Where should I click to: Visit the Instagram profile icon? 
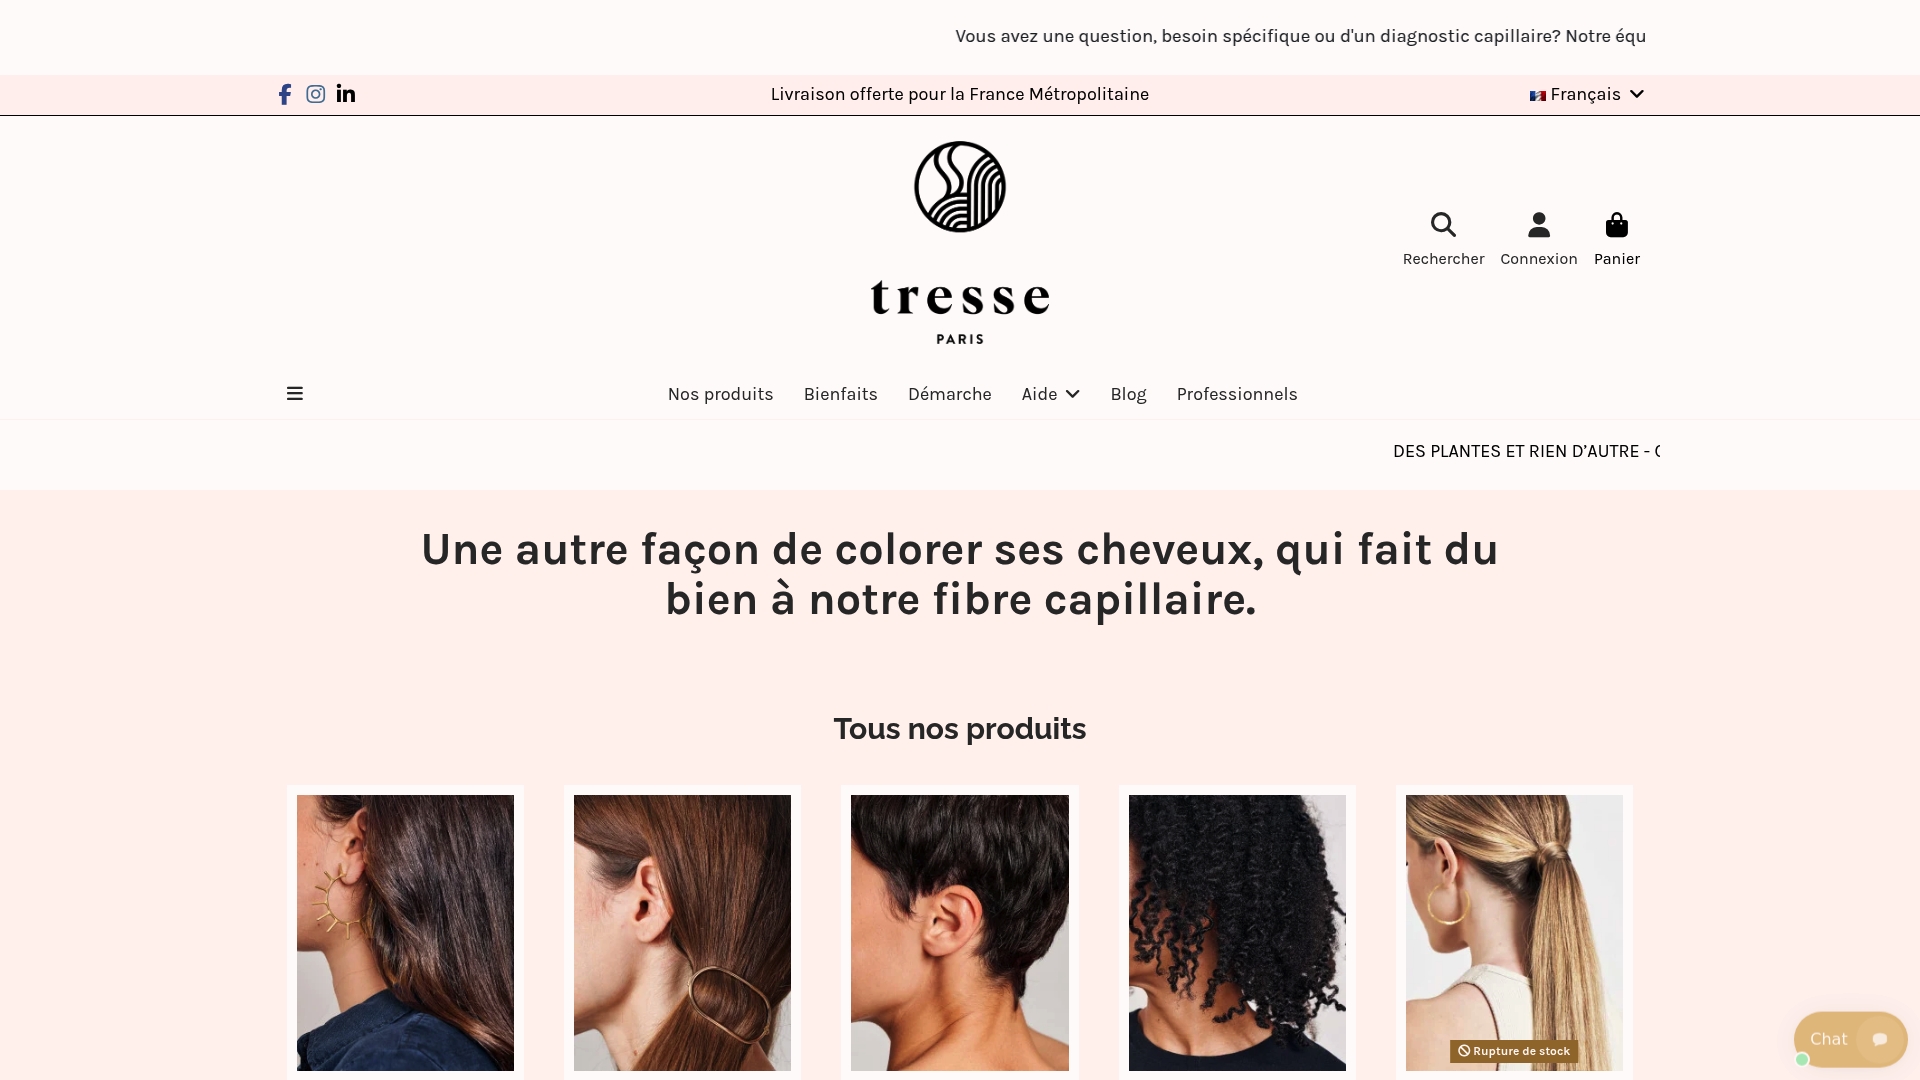click(316, 94)
